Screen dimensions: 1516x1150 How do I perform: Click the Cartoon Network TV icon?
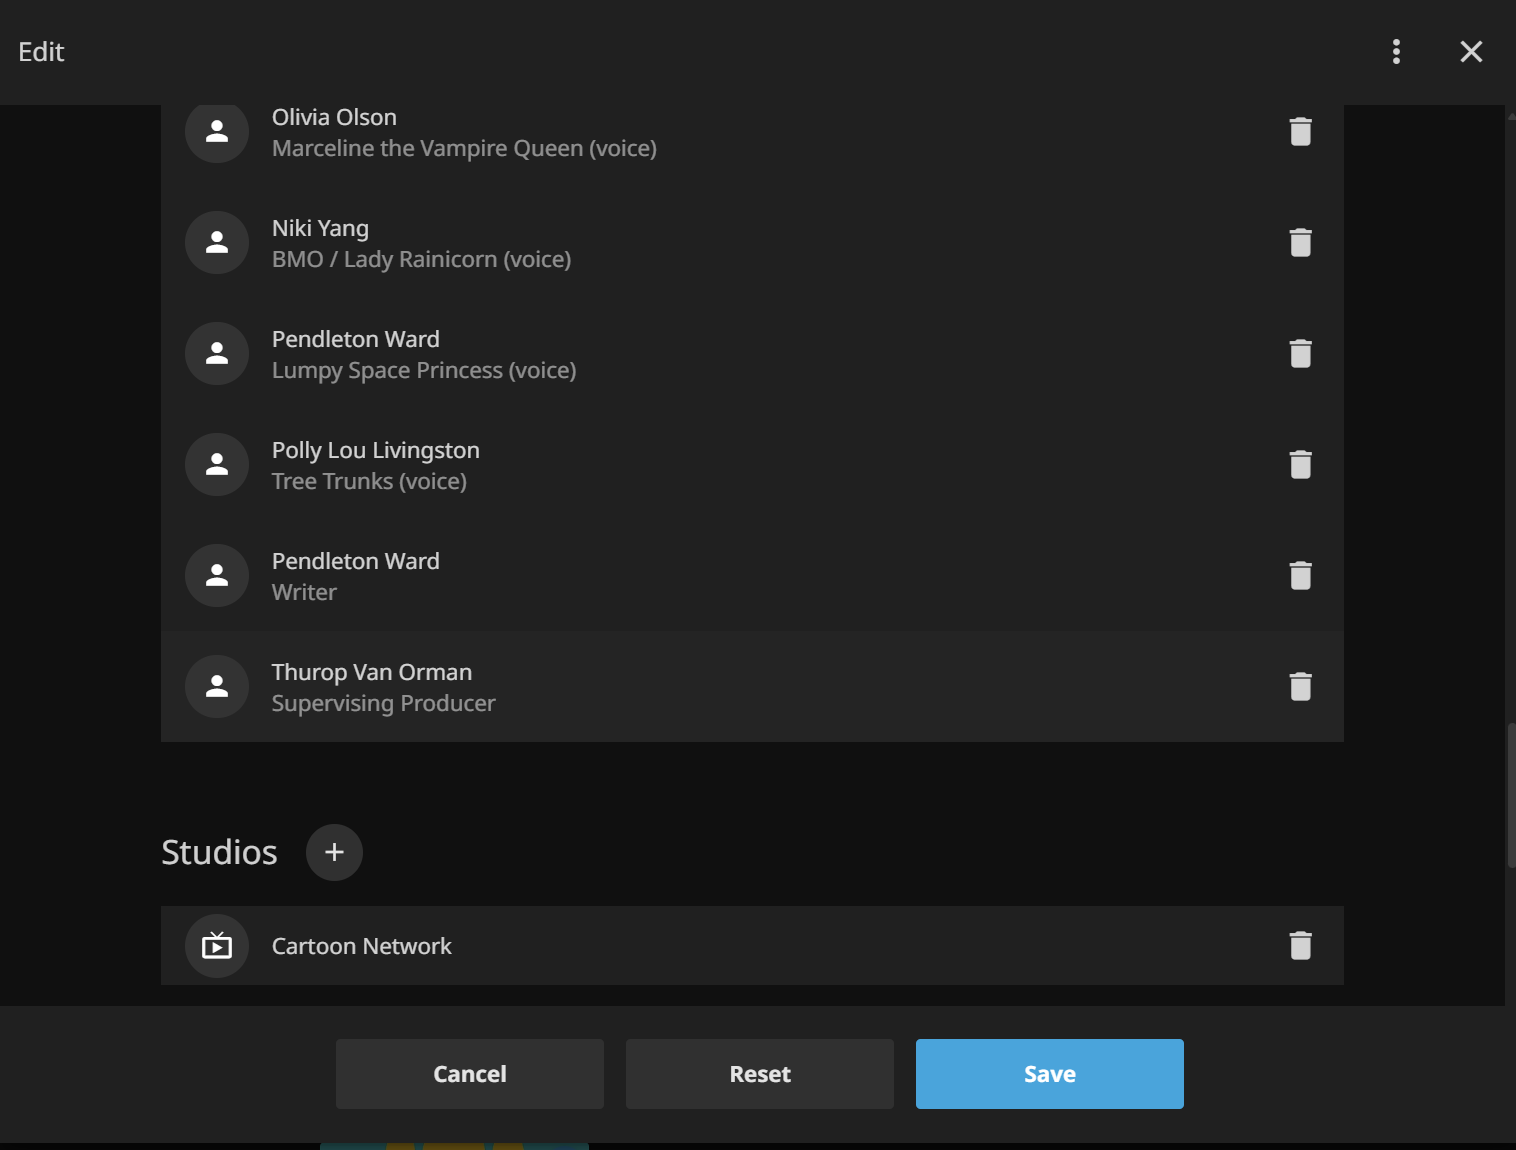tap(217, 946)
